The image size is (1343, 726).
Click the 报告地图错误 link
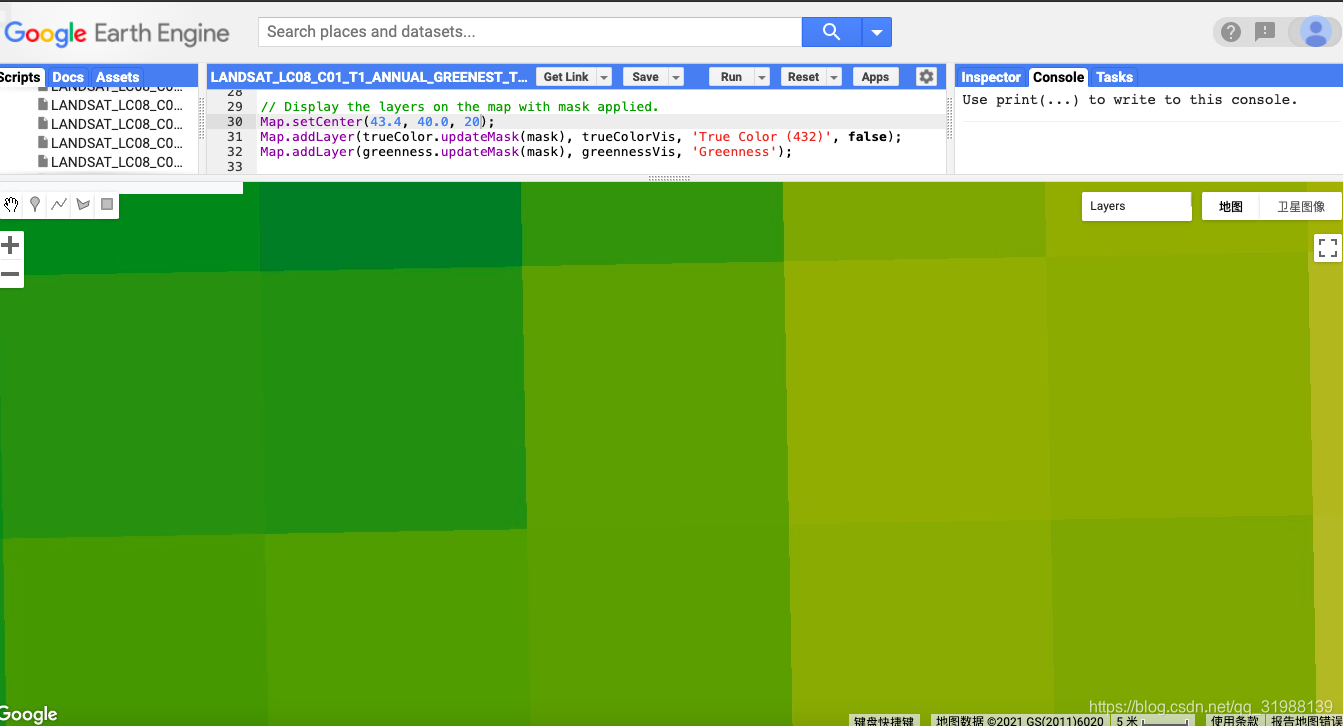1304,720
